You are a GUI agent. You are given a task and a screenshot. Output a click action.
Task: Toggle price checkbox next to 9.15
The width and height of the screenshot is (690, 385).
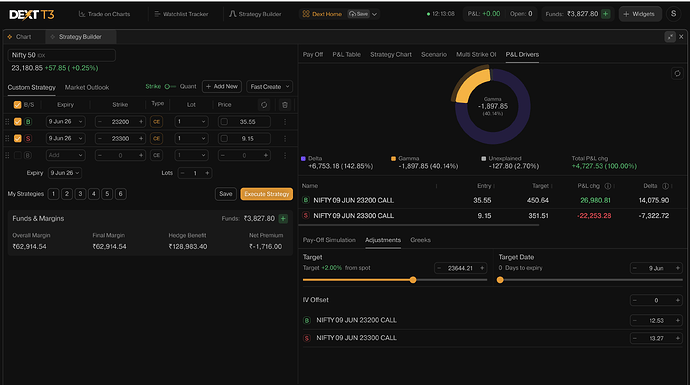pyautogui.click(x=224, y=139)
